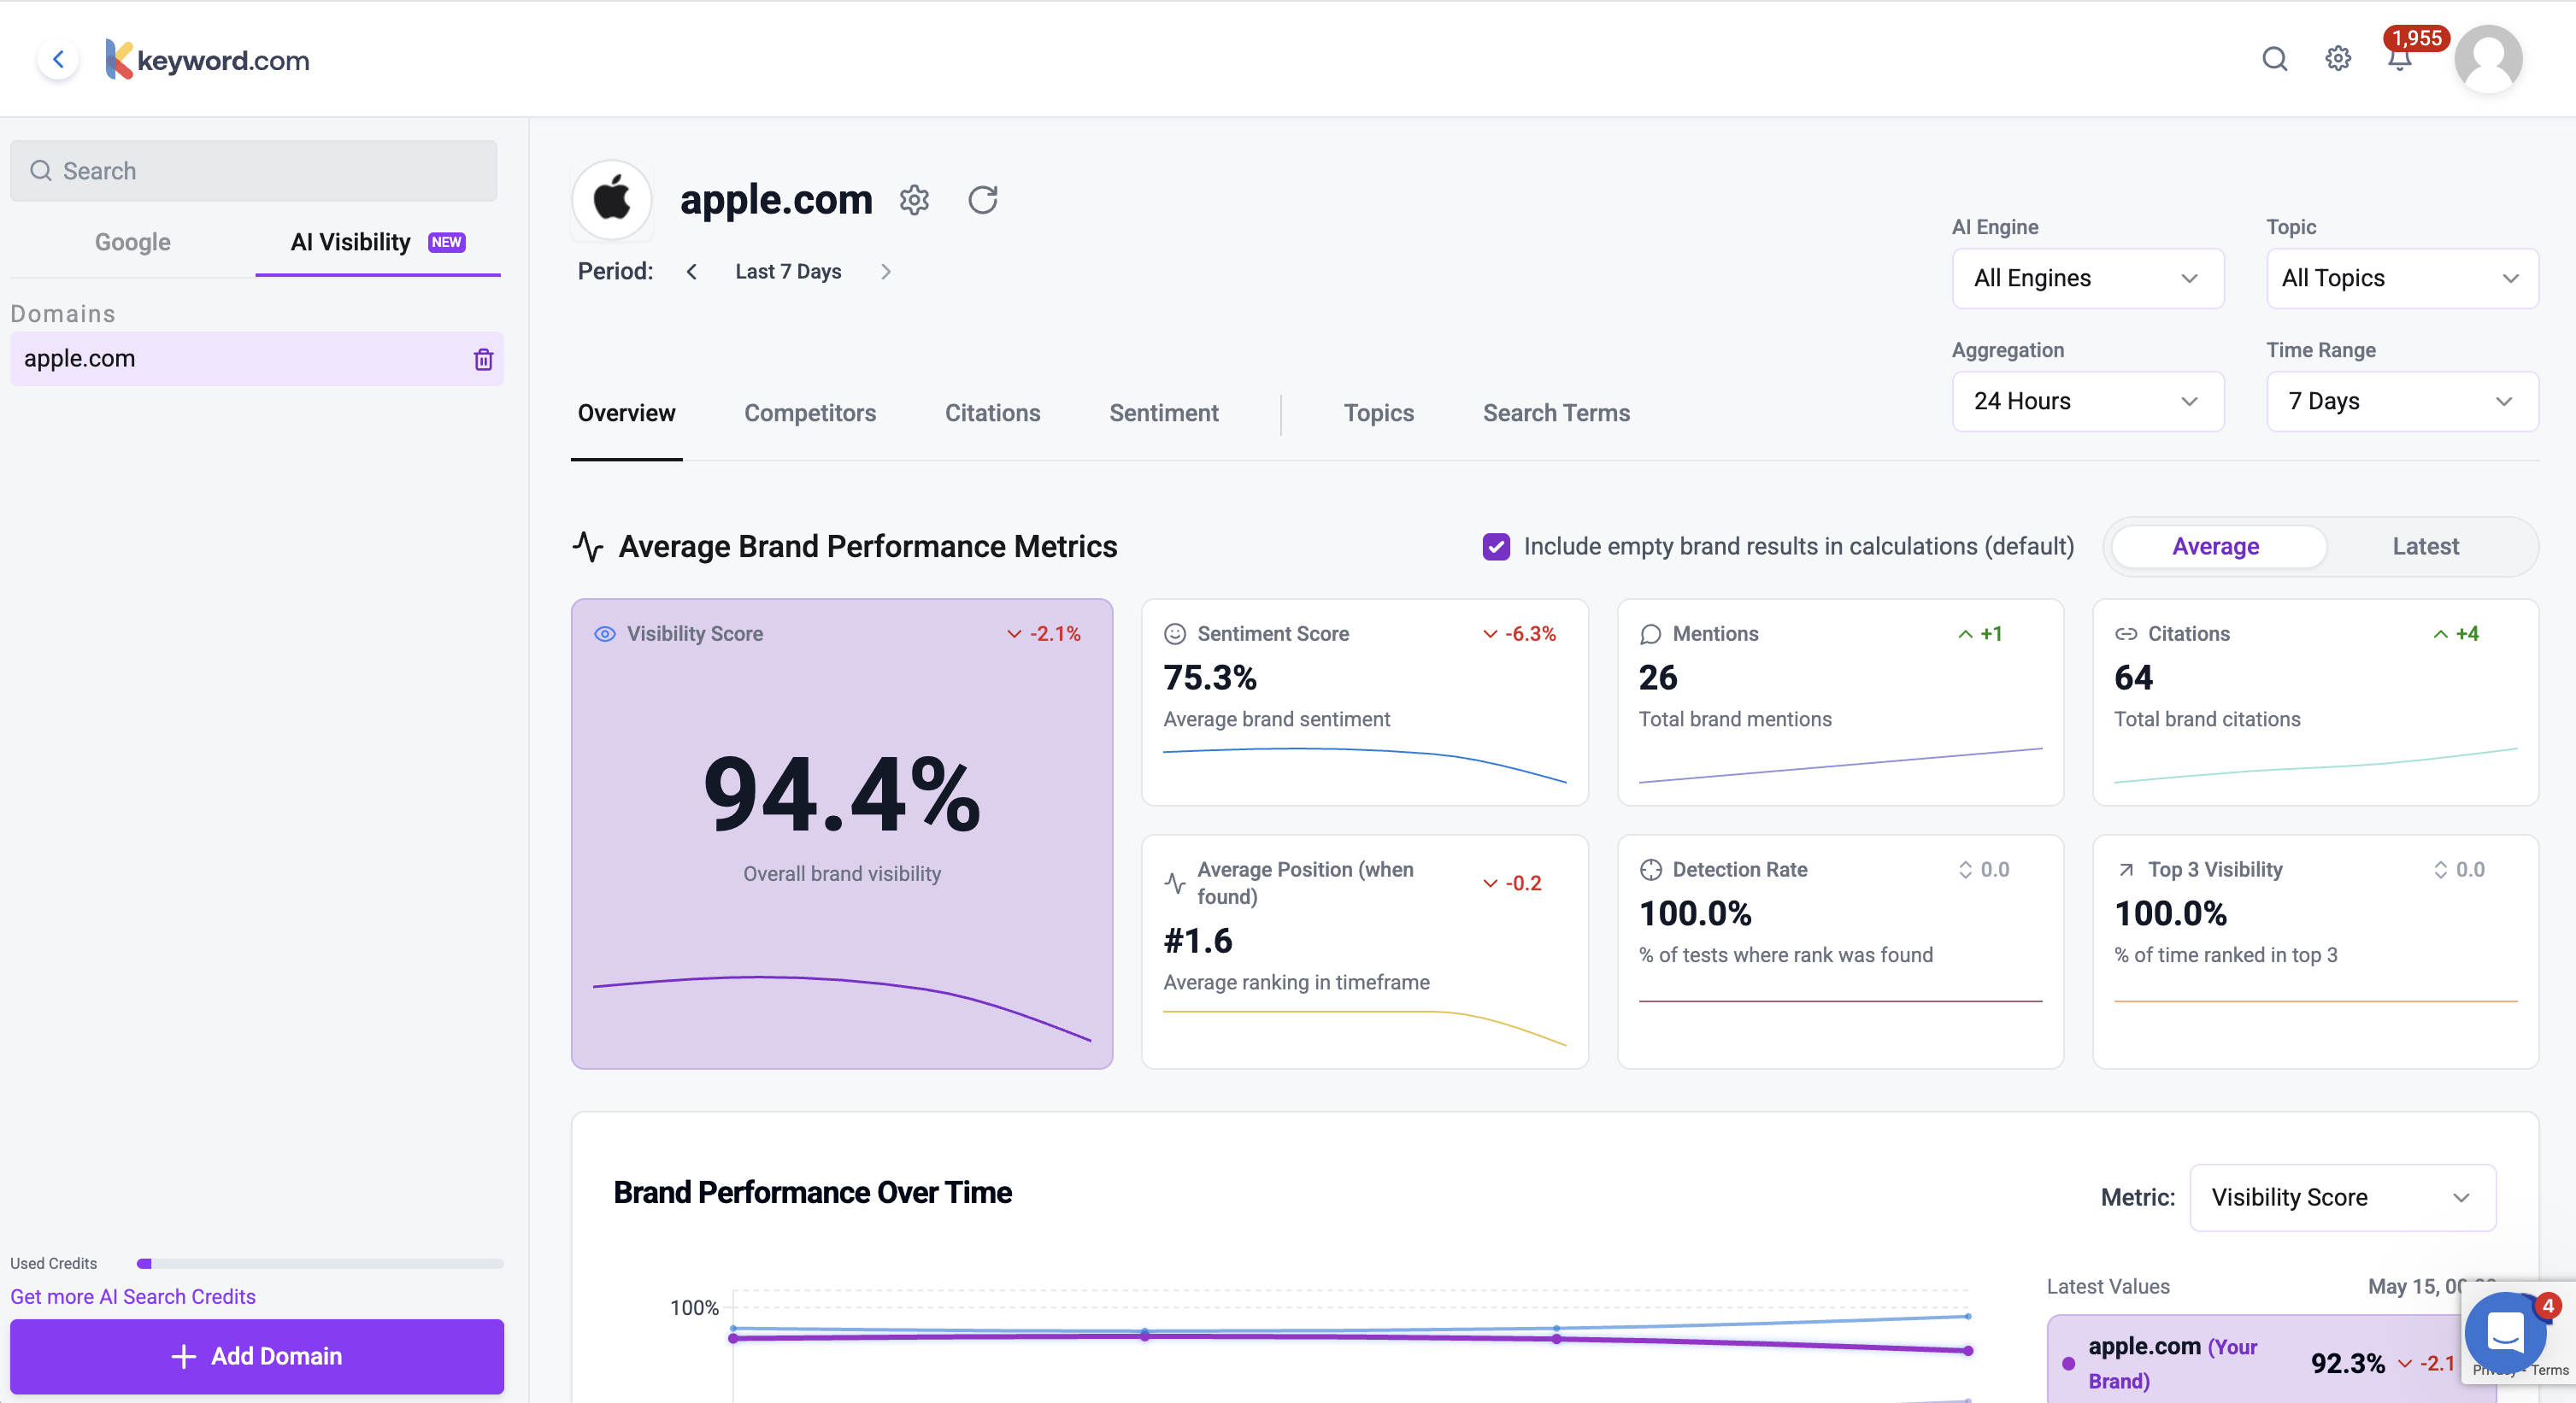This screenshot has height=1403, width=2576.
Task: Click the back arrow beside the keyword.com logo
Action: [58, 59]
